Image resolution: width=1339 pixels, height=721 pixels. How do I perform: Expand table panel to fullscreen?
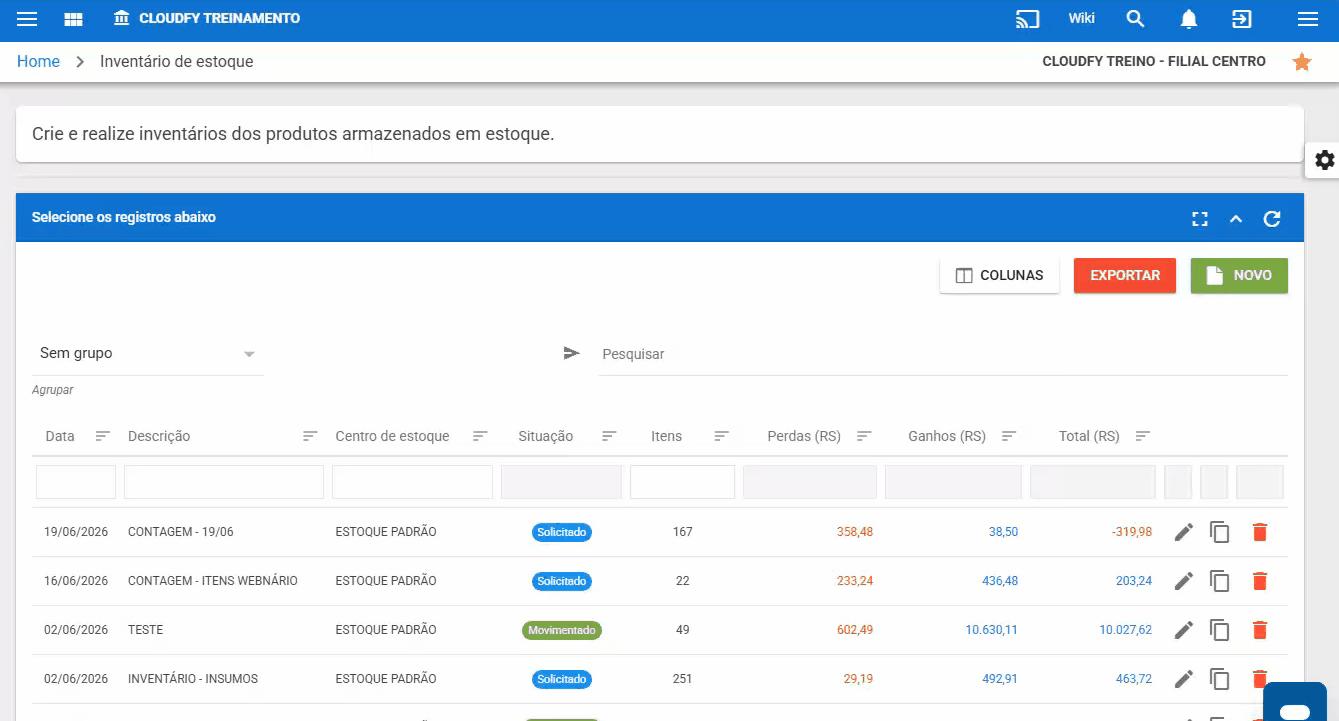pos(1200,219)
